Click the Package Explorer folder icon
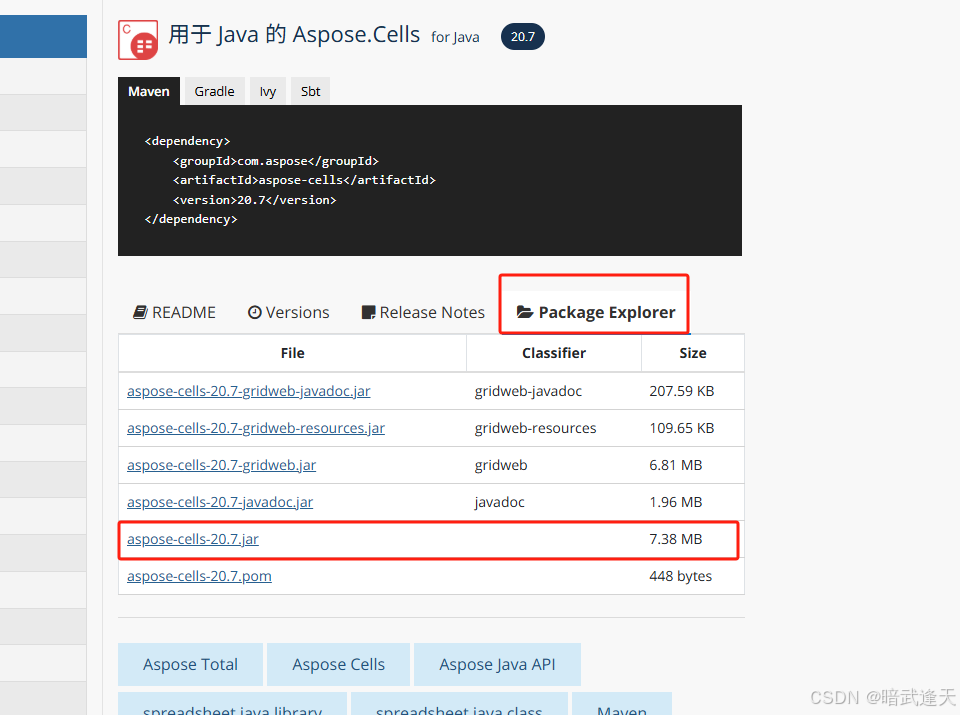 [x=525, y=312]
